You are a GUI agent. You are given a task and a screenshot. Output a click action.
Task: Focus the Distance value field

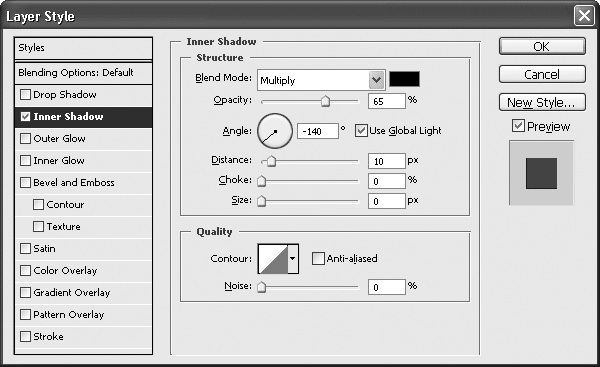386,161
